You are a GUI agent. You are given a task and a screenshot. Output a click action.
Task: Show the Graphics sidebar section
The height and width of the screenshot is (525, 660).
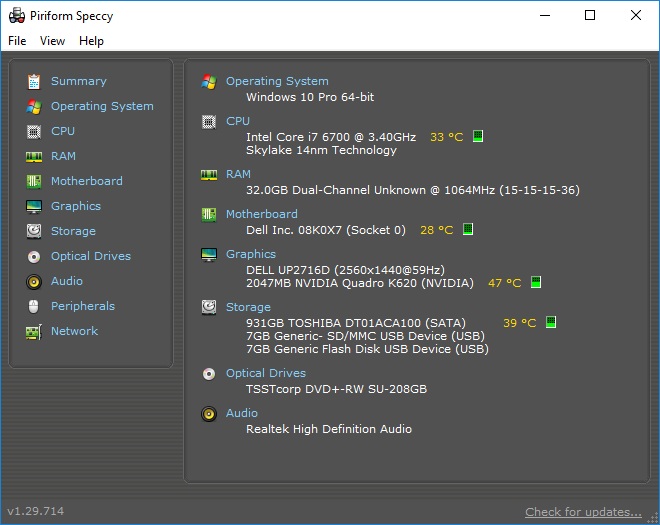point(76,206)
